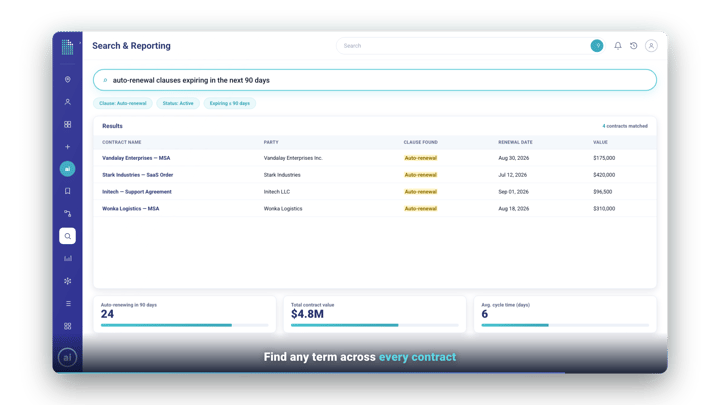Click Auto-renewal tag in Vandalay row
This screenshot has height=405, width=720.
(x=421, y=158)
